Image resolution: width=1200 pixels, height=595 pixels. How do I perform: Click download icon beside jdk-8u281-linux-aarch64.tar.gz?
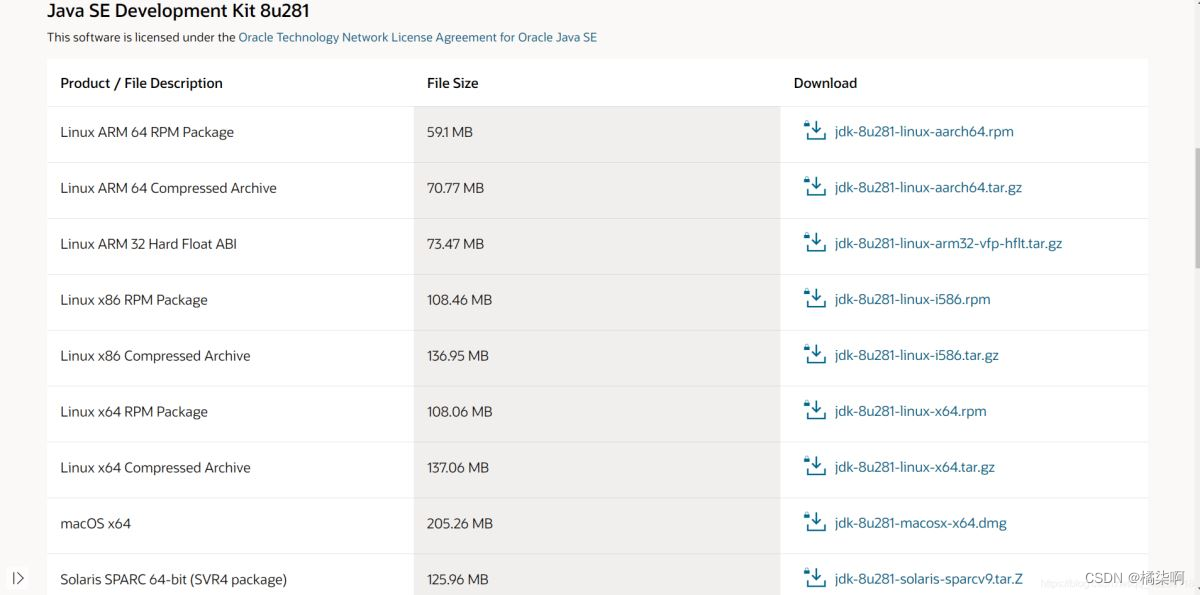[x=815, y=187]
